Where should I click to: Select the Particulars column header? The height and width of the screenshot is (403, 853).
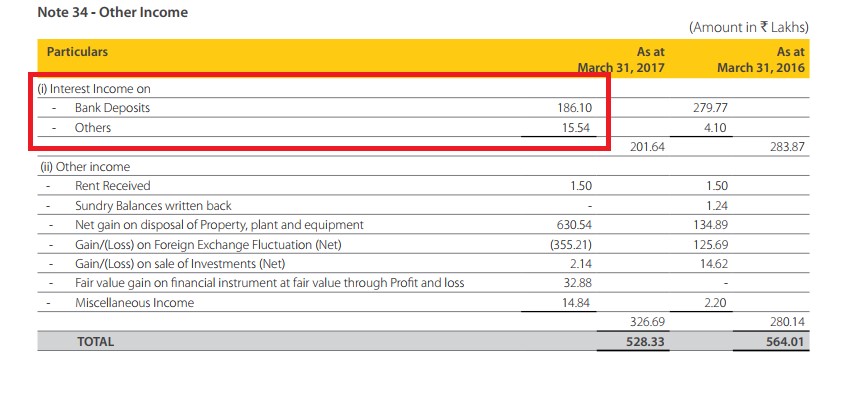tap(77, 52)
